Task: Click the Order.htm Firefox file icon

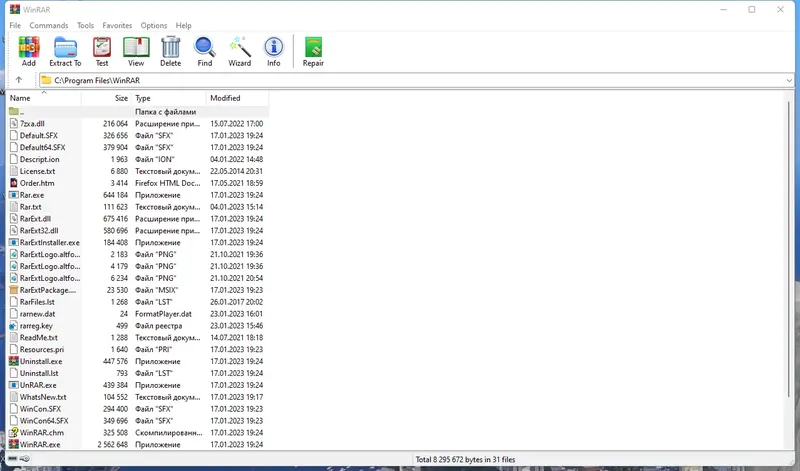Action: click(x=14, y=183)
